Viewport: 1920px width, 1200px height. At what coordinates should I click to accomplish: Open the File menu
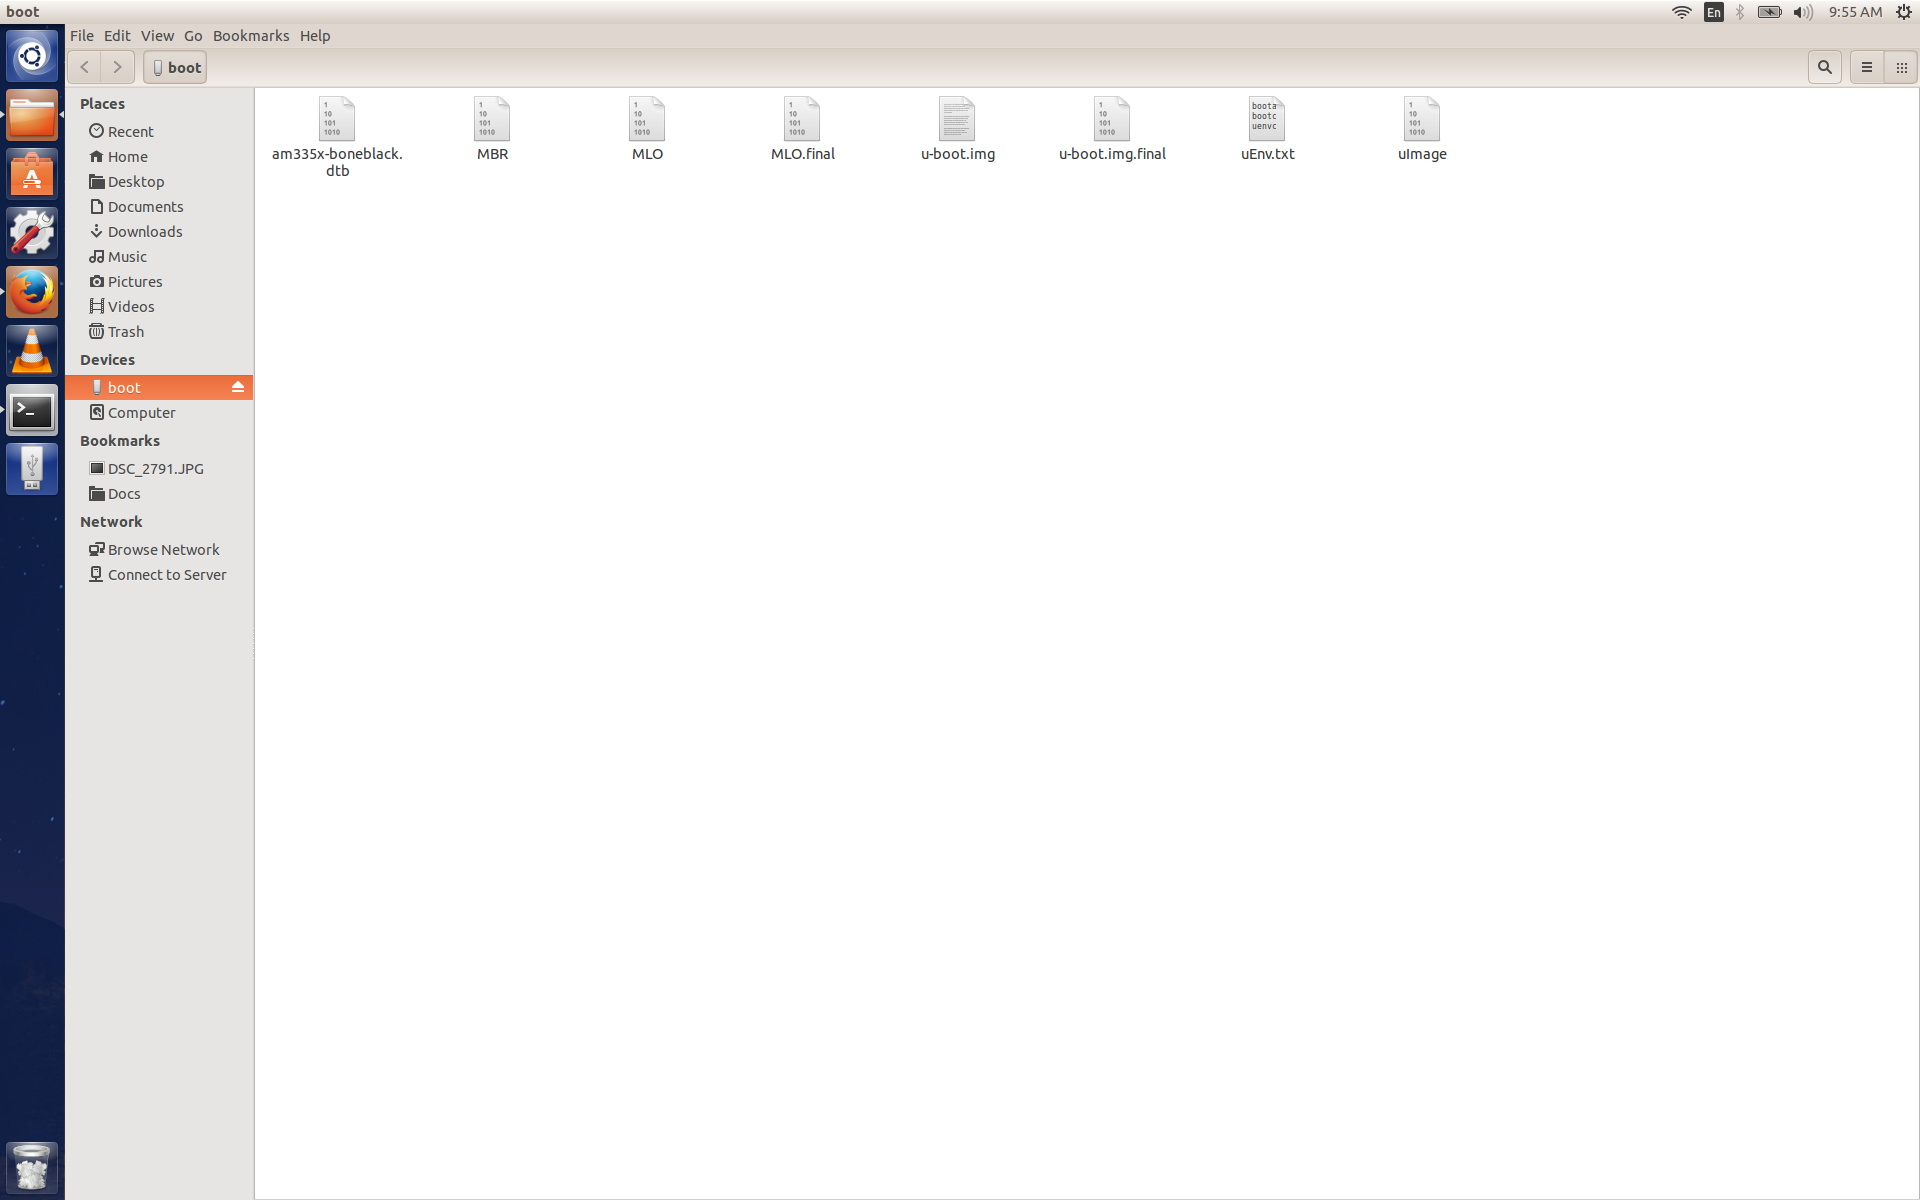[80, 35]
